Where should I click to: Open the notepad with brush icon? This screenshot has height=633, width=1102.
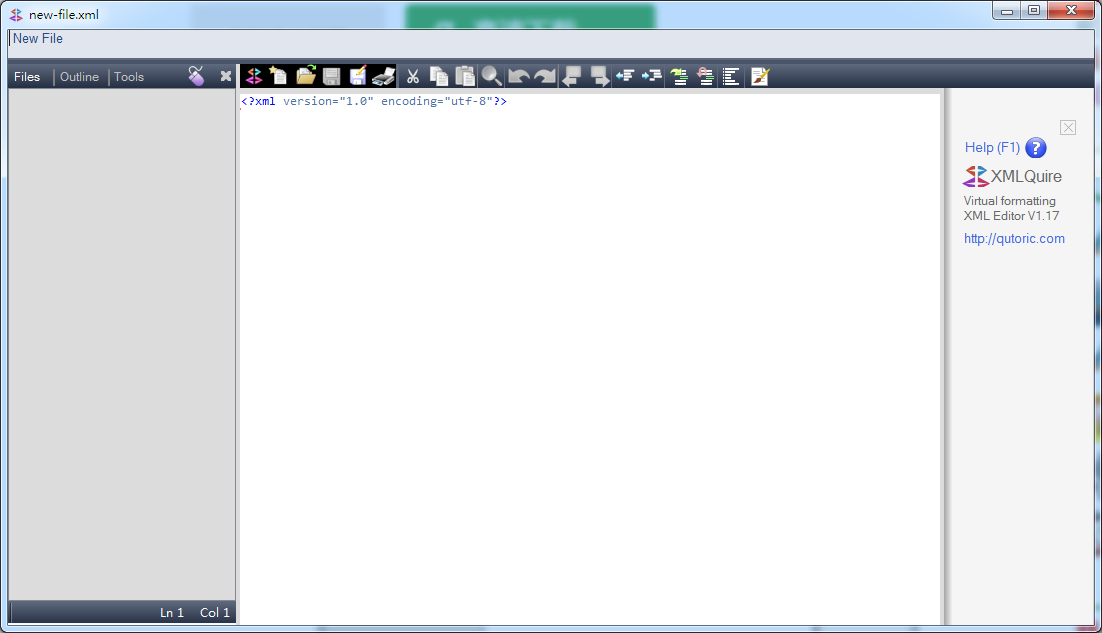pos(760,77)
